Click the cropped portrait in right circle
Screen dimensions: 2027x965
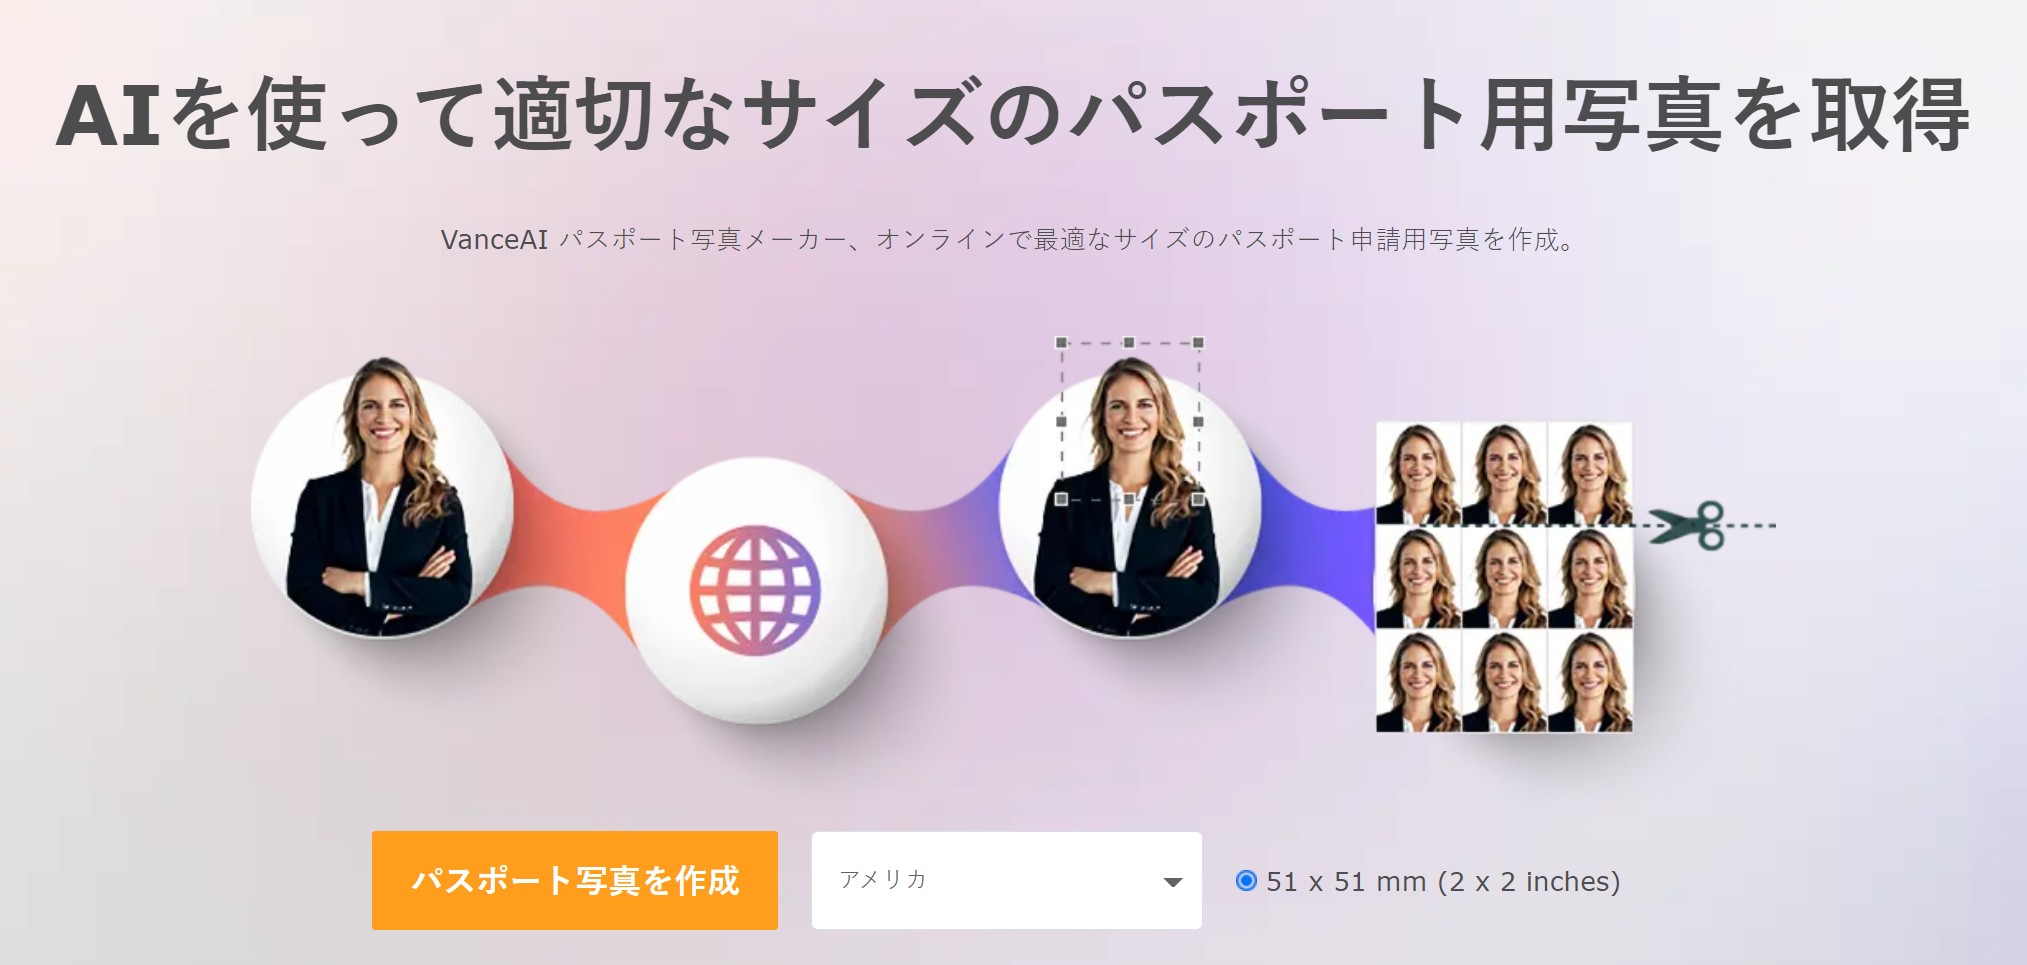click(1129, 498)
